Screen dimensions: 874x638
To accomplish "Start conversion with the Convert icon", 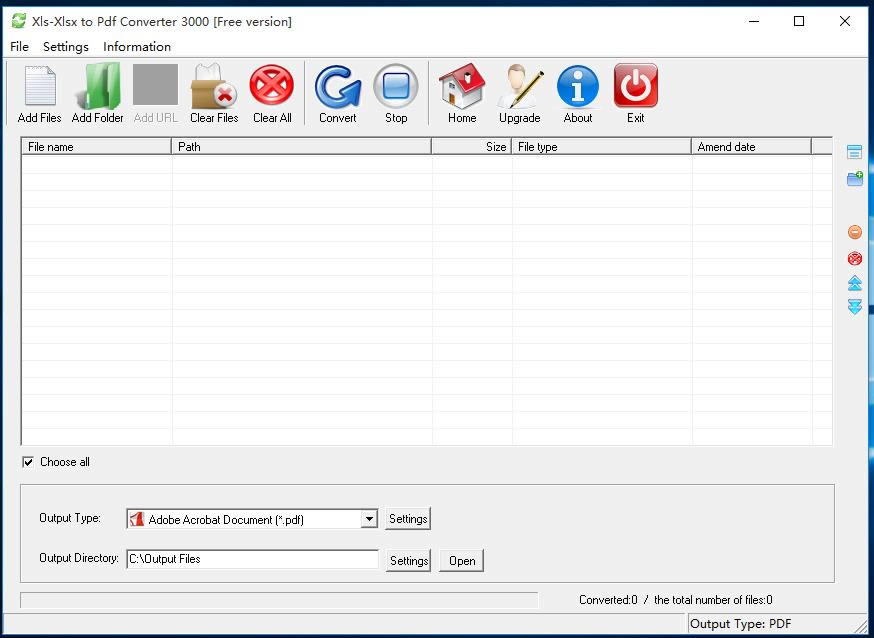I will (338, 86).
